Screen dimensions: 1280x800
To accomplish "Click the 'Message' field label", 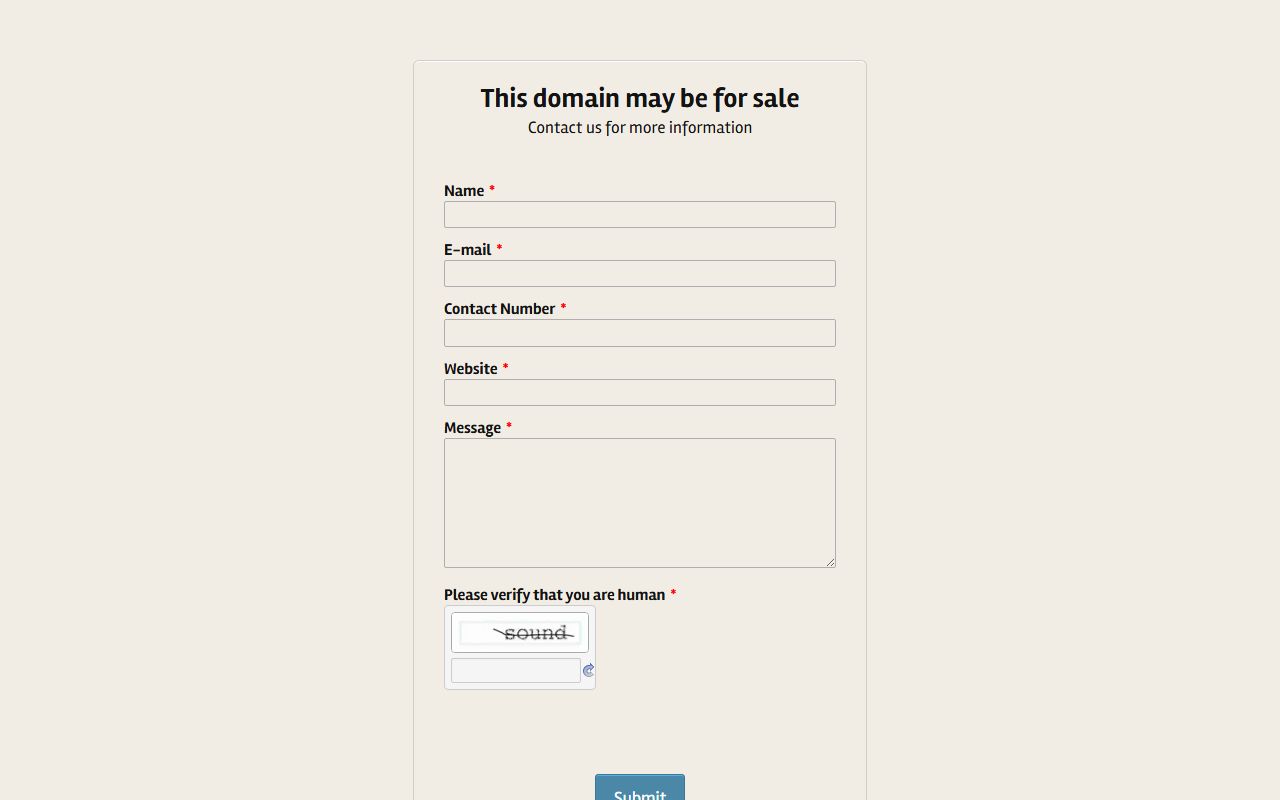I will 472,428.
